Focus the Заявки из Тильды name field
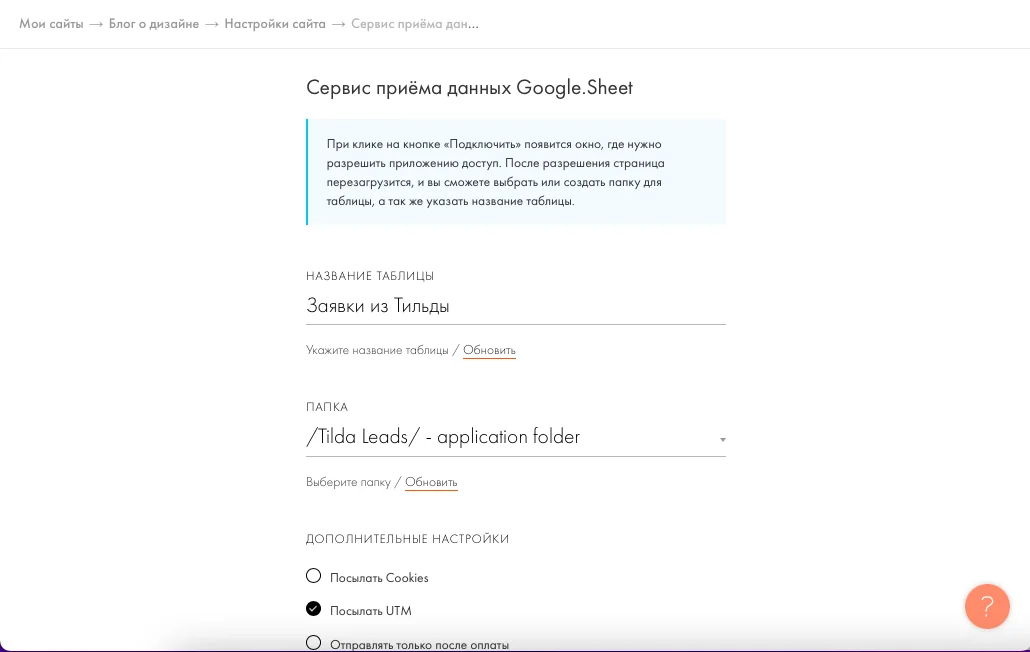 click(x=515, y=306)
